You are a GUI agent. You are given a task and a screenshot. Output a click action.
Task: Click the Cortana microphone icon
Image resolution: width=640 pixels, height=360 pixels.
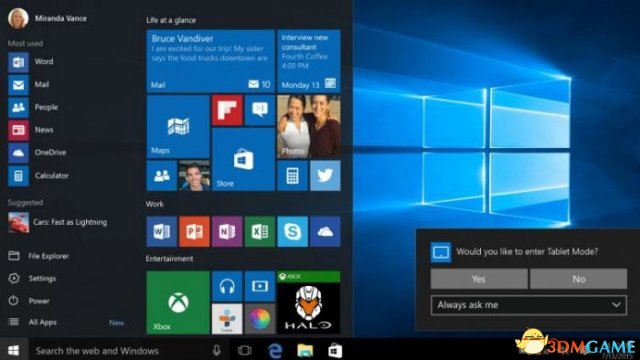[217, 350]
